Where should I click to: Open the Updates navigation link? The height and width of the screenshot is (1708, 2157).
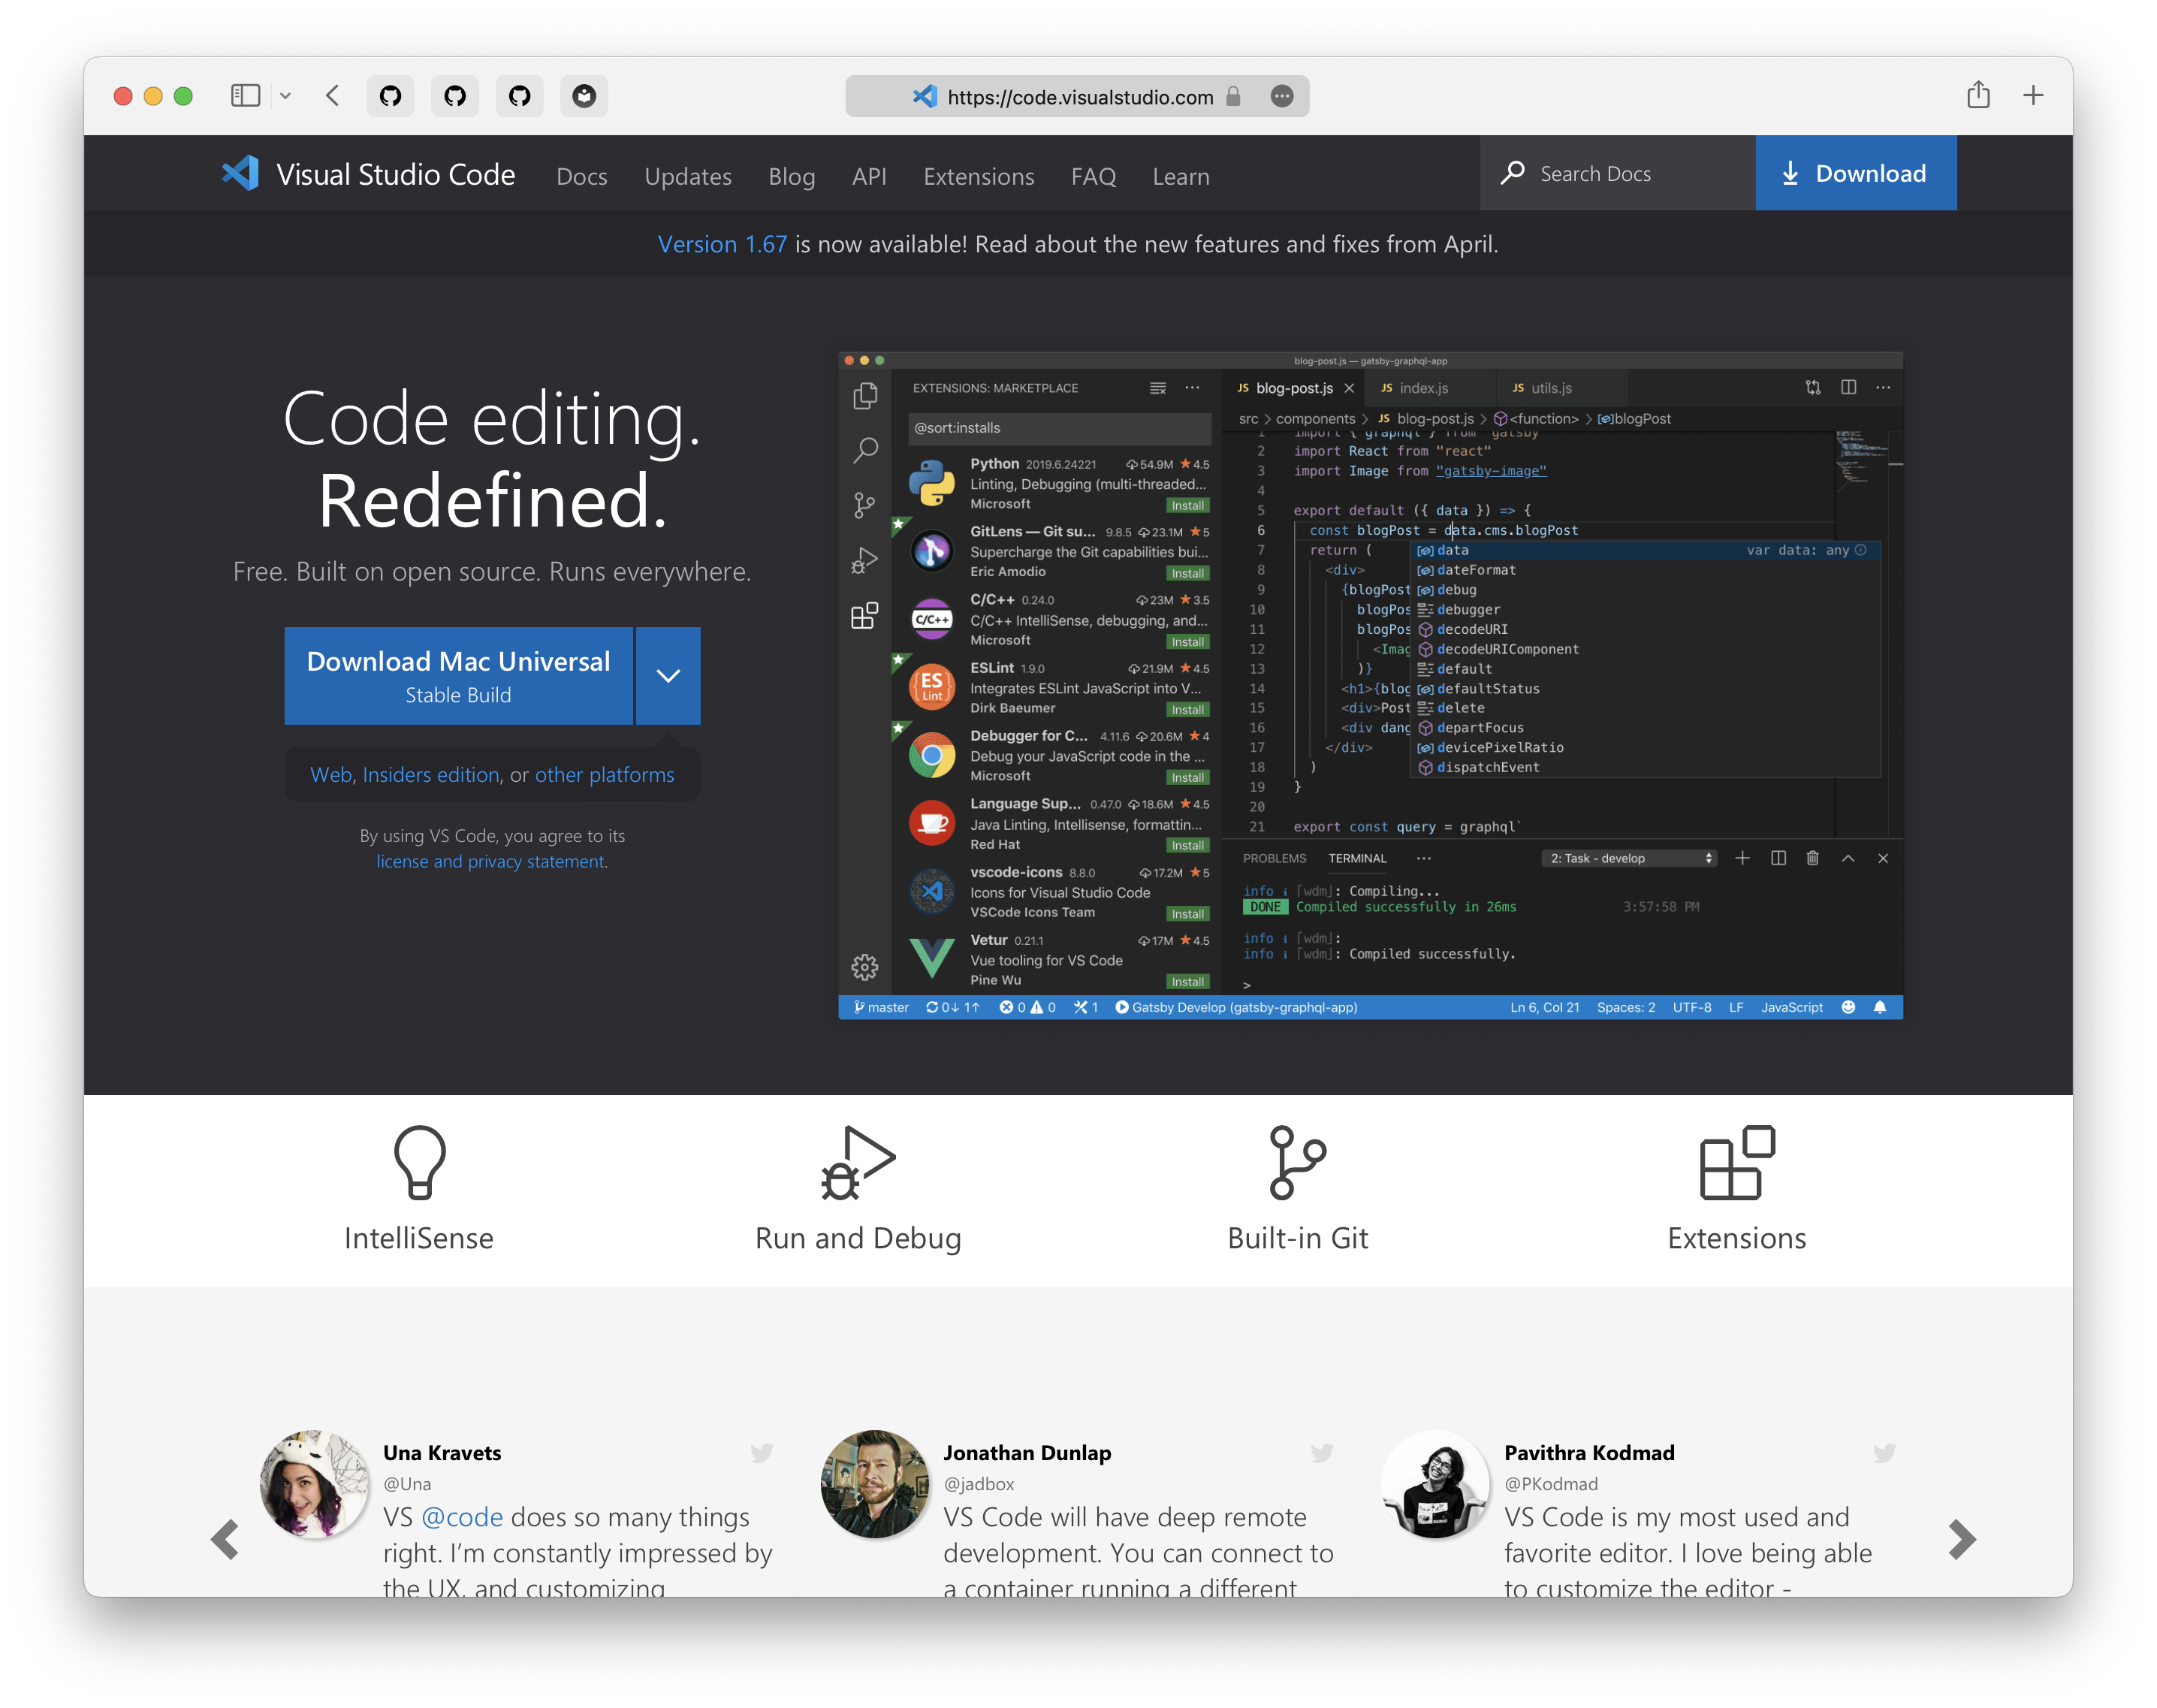pos(688,176)
